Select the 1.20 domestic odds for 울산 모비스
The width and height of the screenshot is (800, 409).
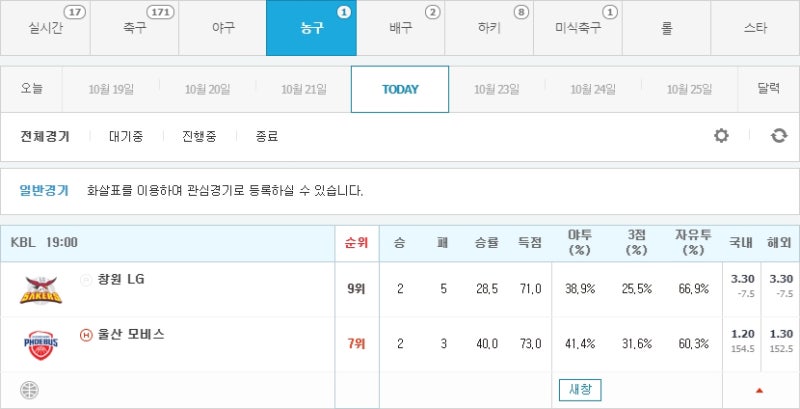(x=742, y=335)
